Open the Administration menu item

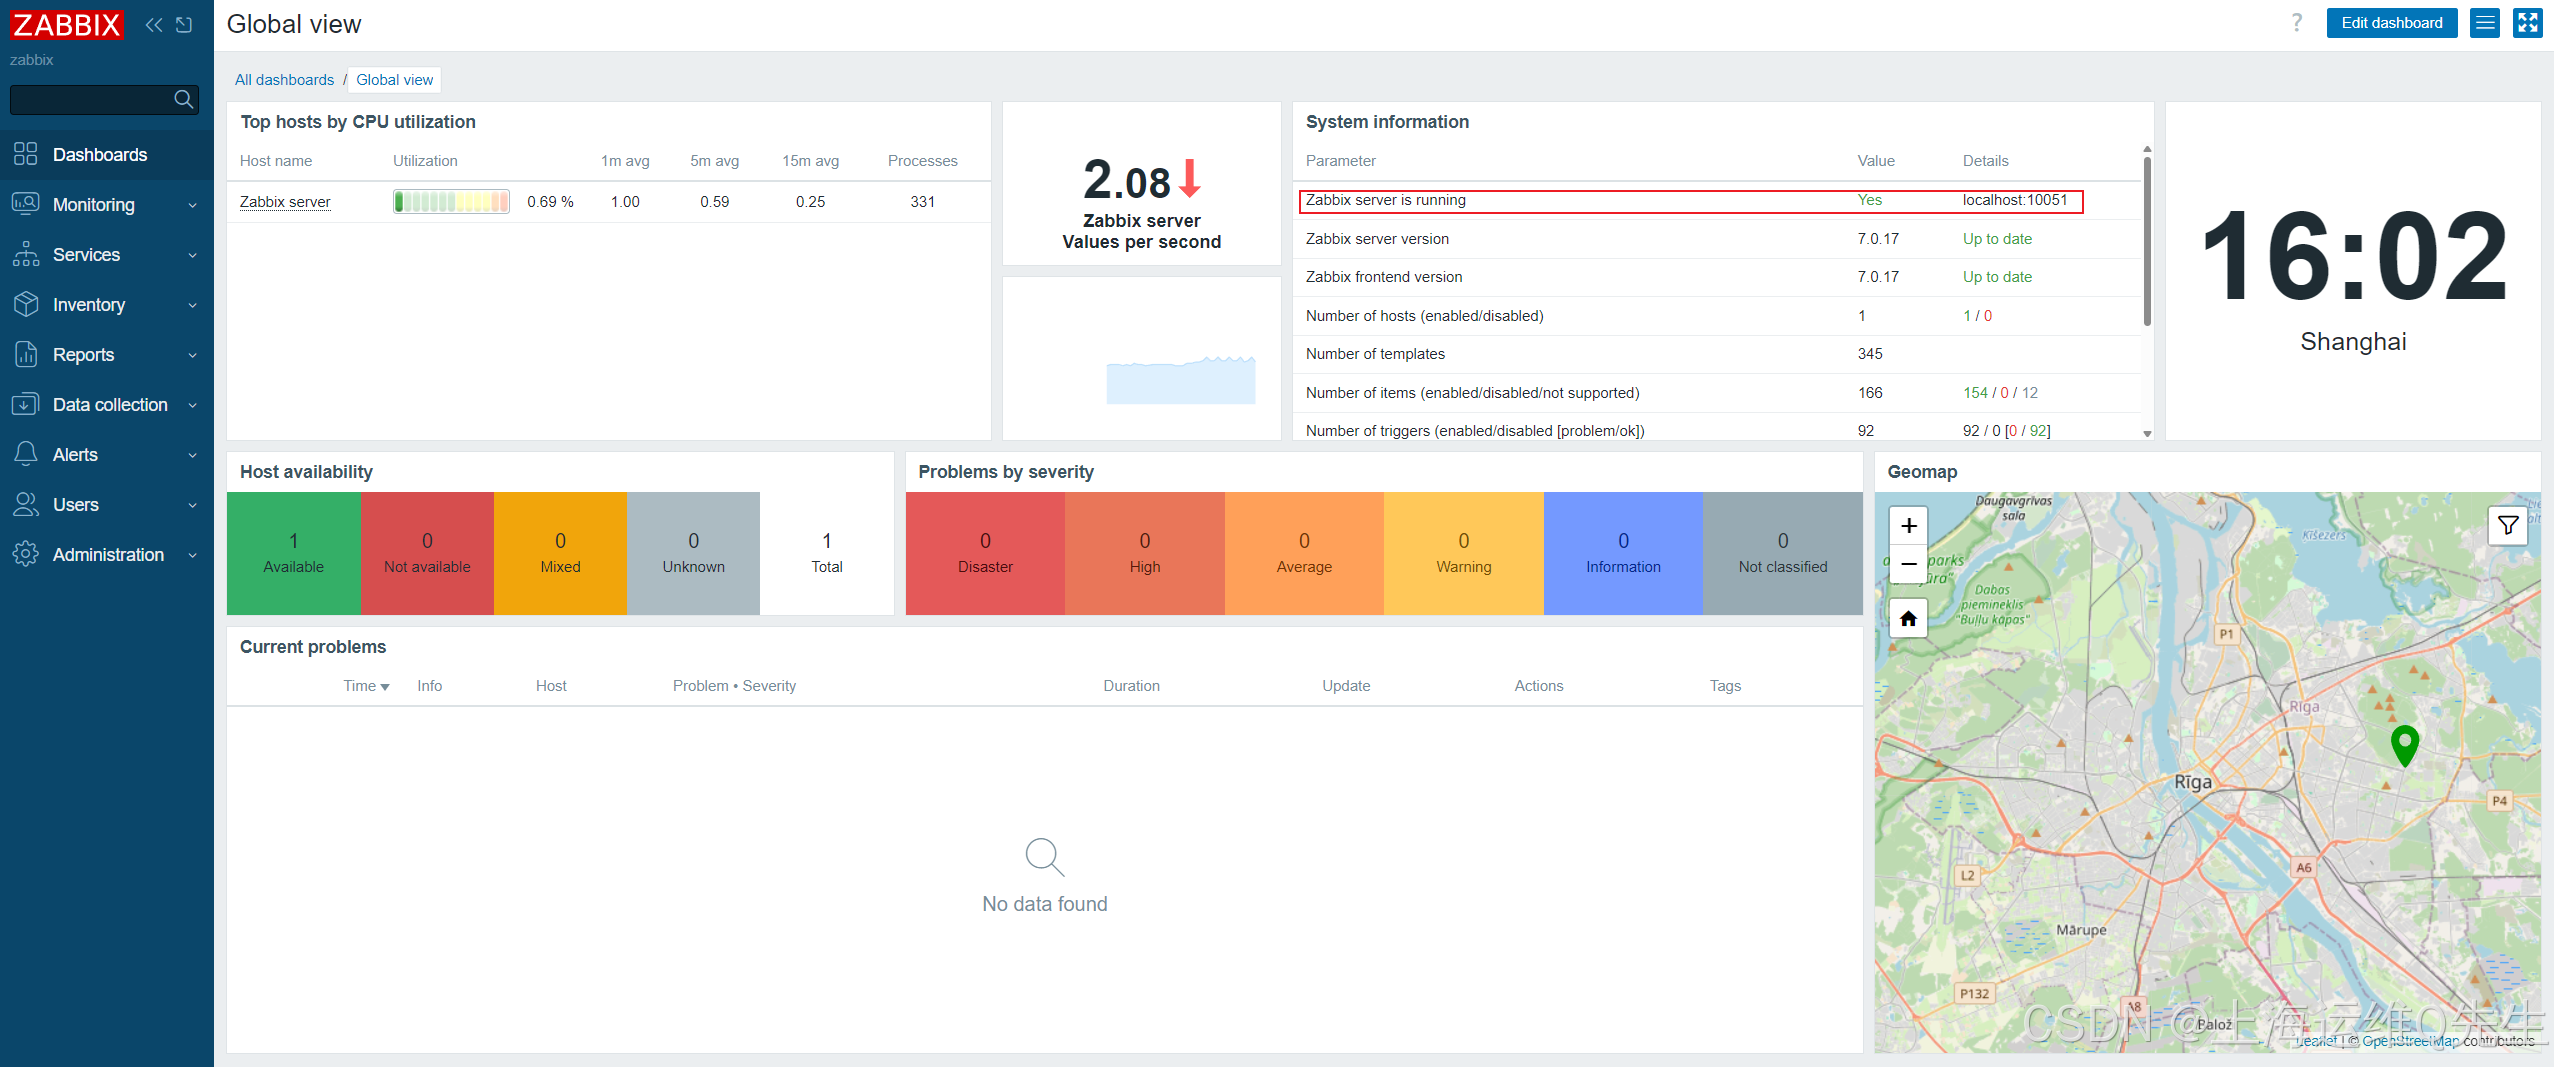click(x=107, y=554)
